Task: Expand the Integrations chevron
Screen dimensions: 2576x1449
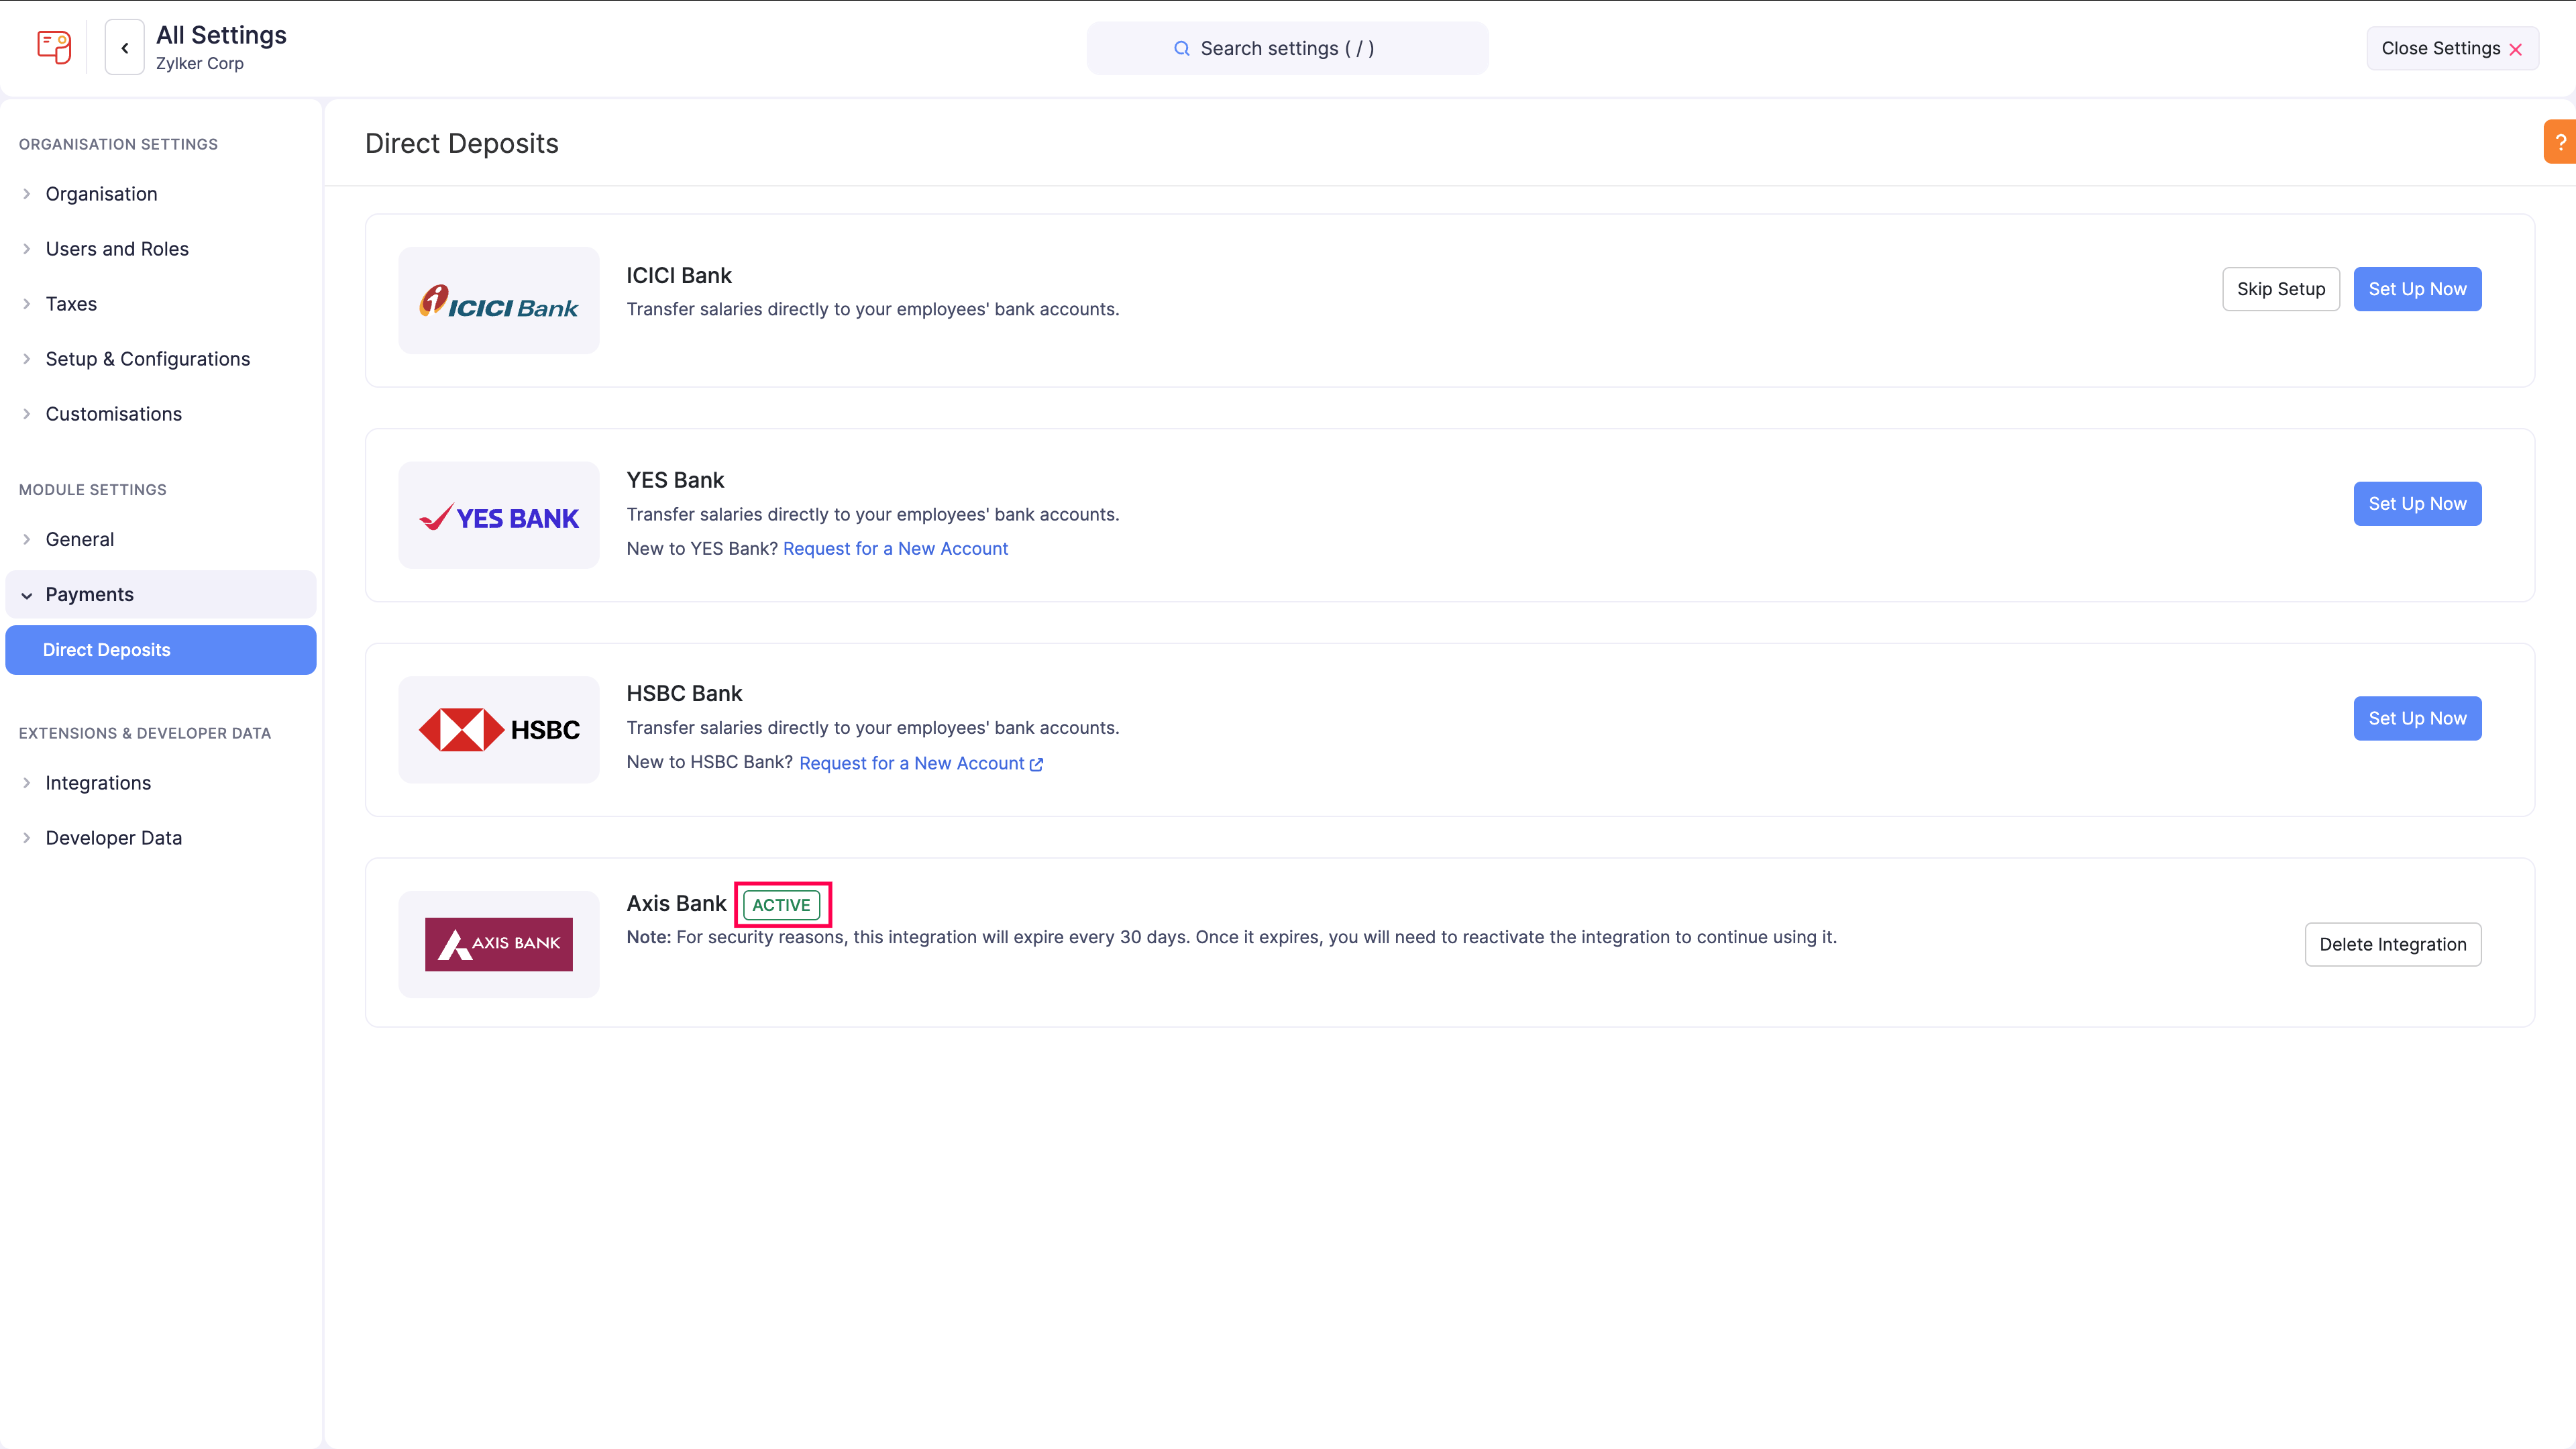Action: pyautogui.click(x=27, y=783)
